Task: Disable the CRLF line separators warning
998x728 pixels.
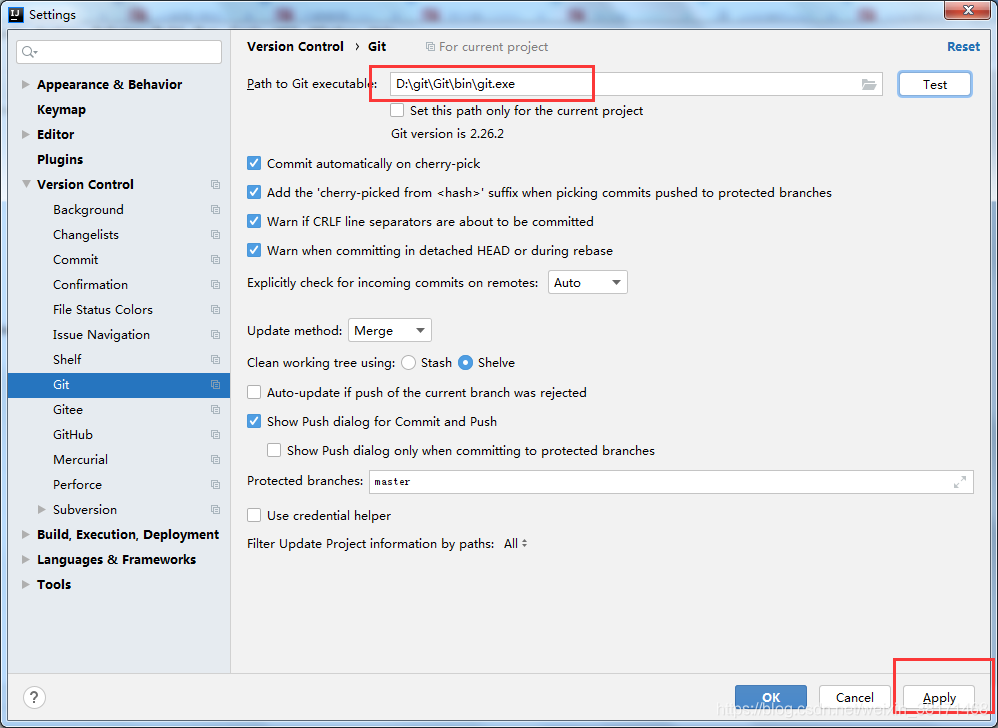Action: point(254,221)
